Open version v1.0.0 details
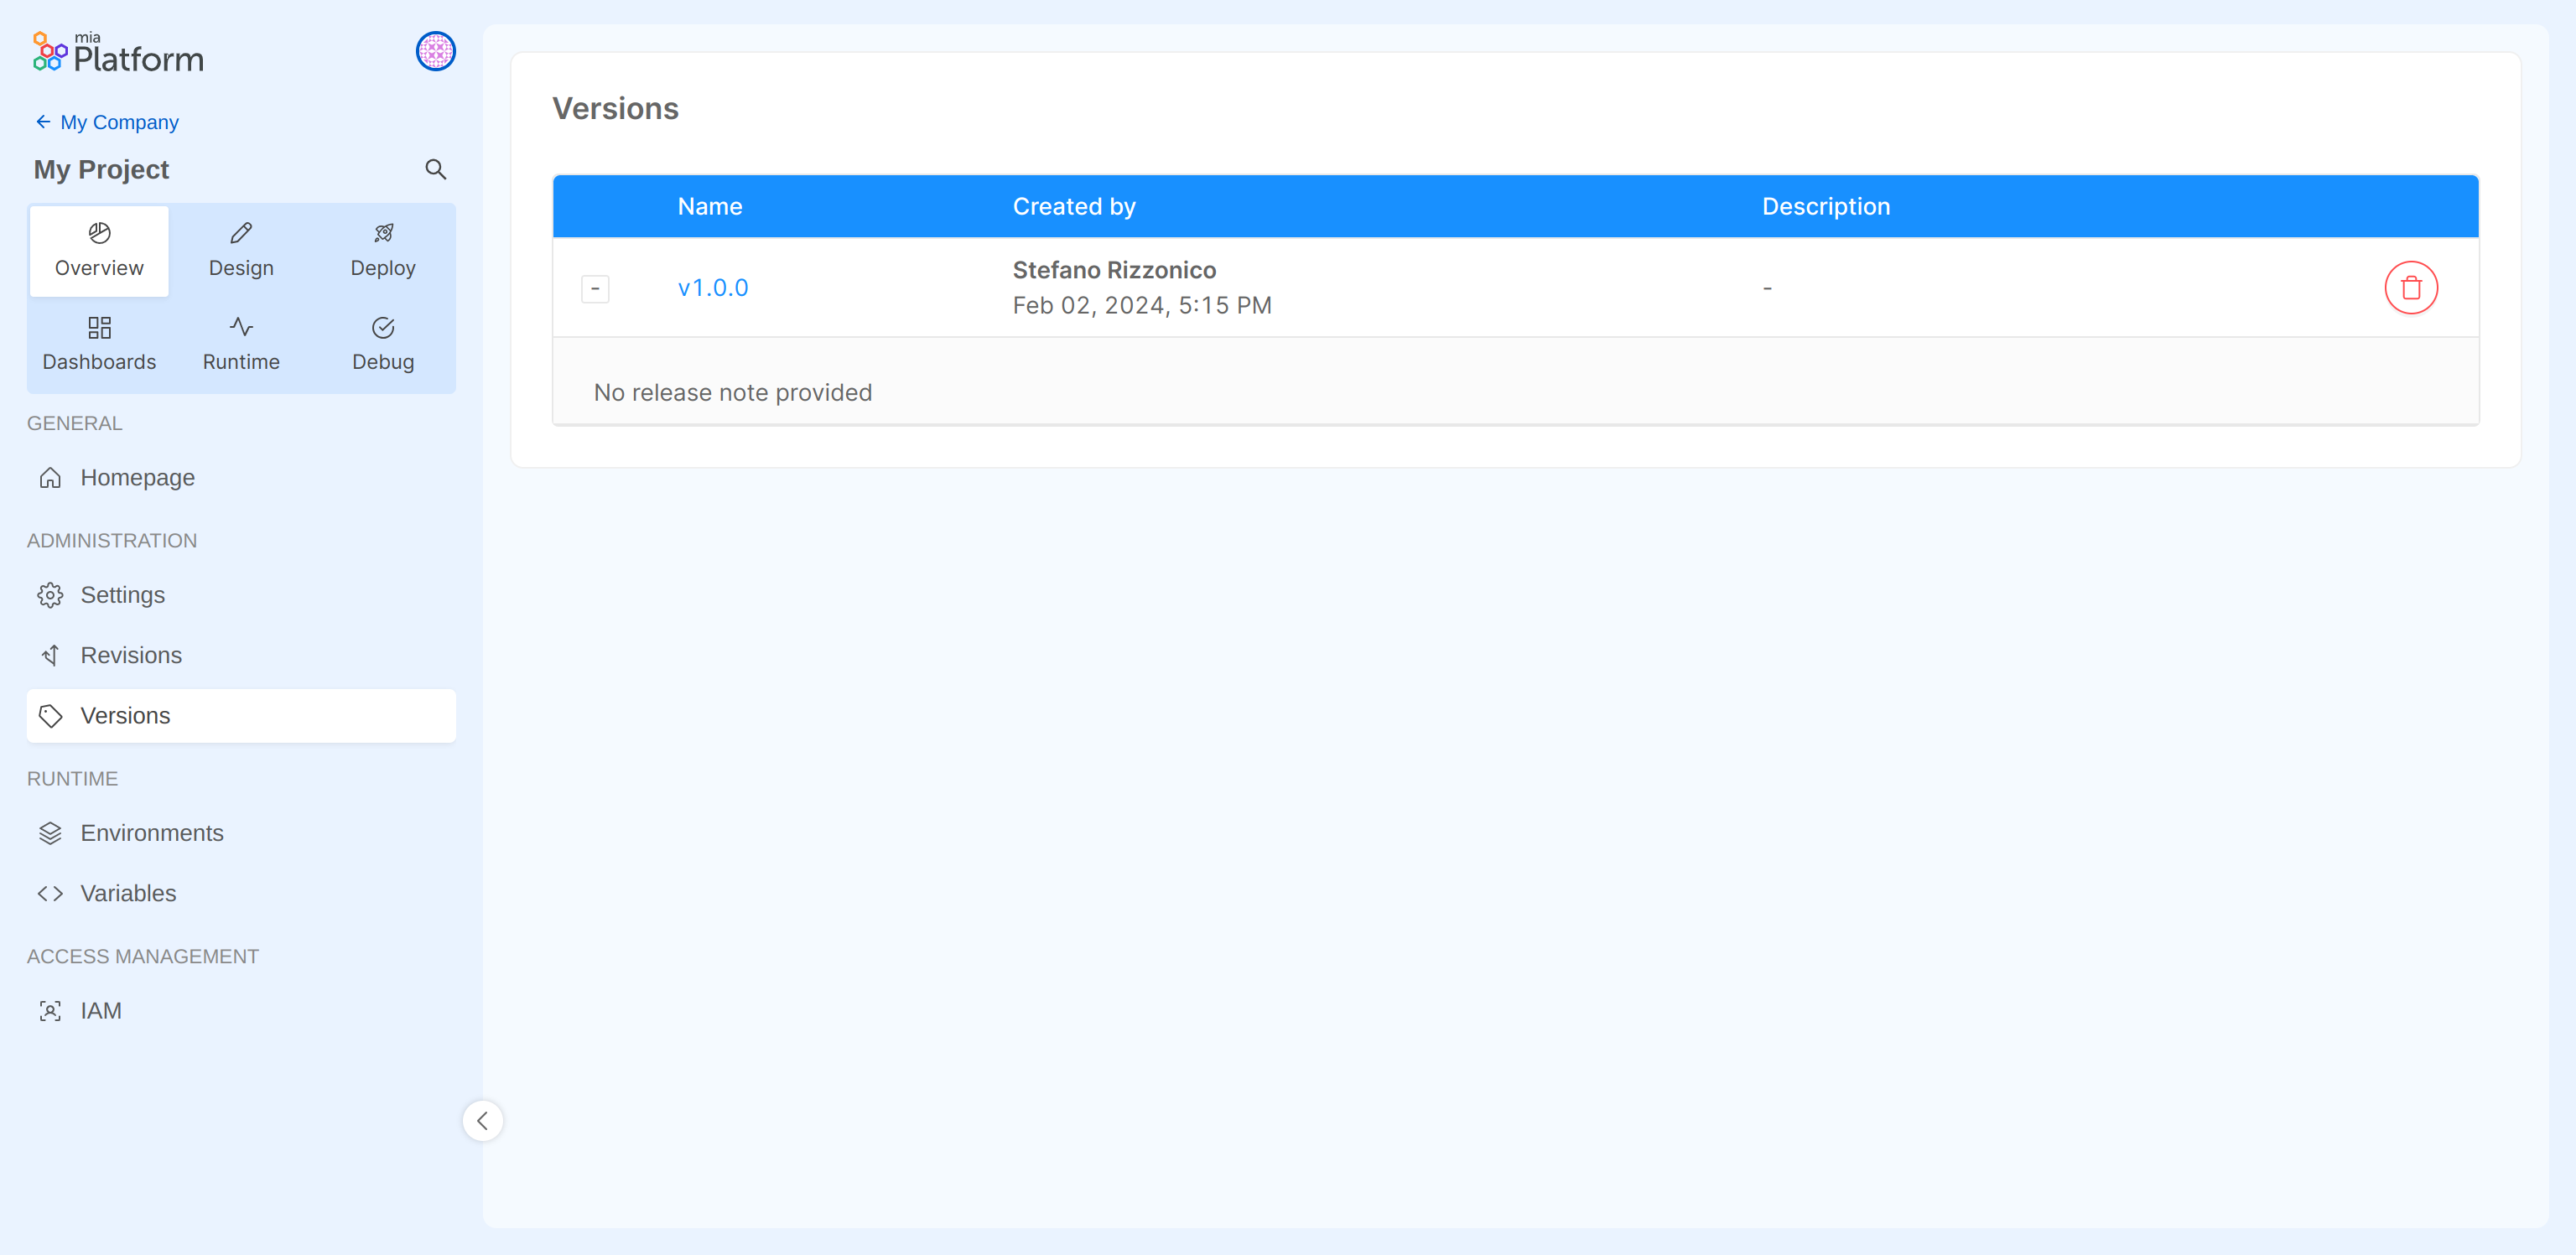 (x=712, y=287)
